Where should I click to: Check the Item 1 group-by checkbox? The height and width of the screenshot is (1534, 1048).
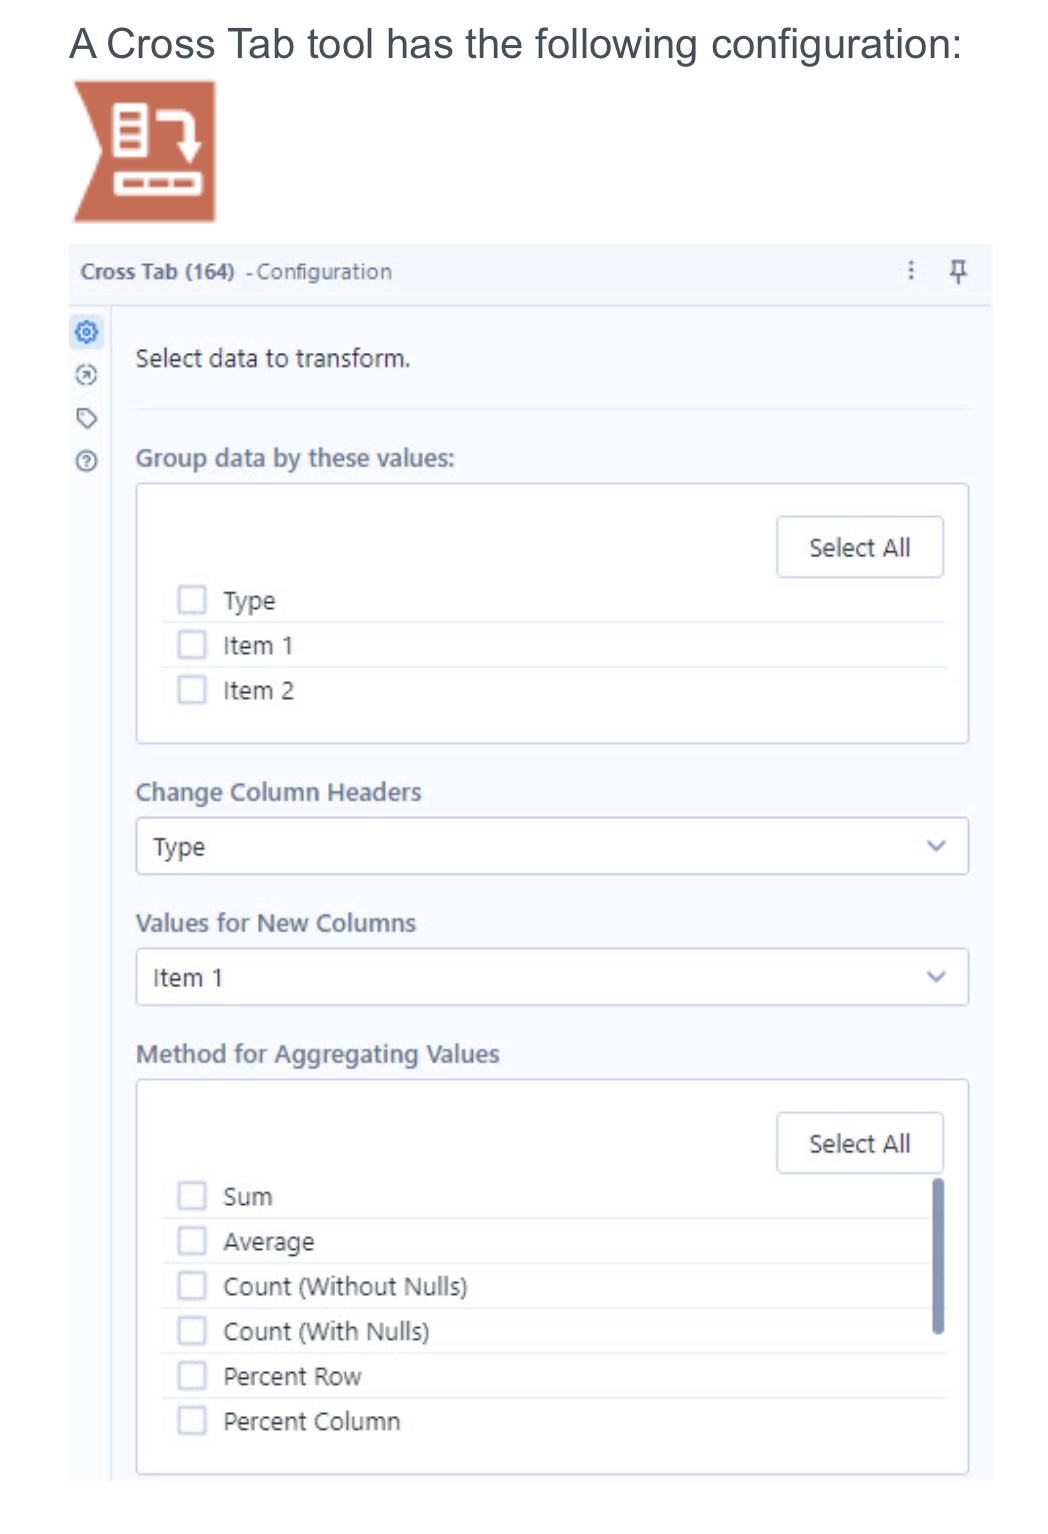pyautogui.click(x=191, y=645)
